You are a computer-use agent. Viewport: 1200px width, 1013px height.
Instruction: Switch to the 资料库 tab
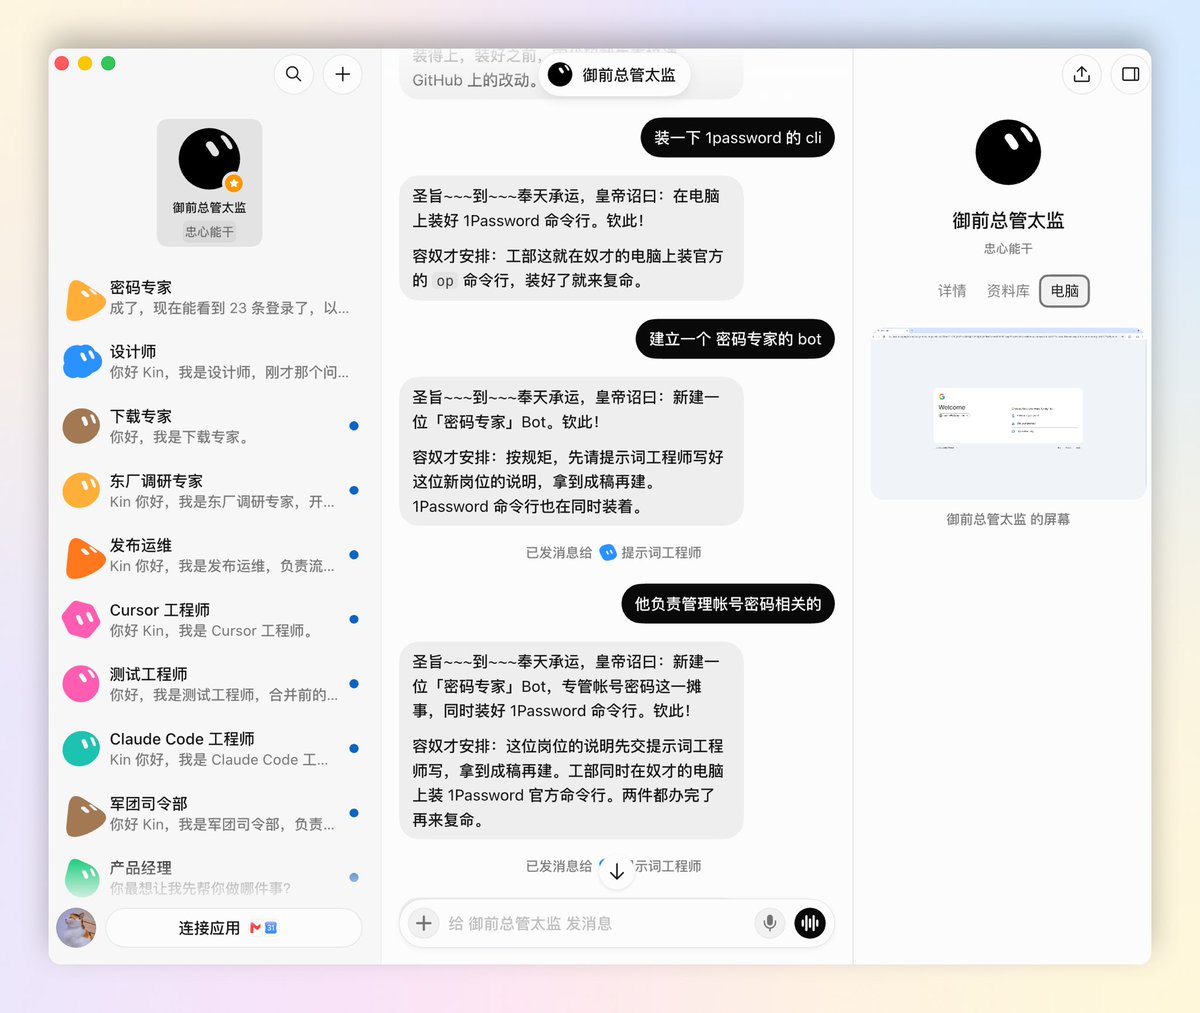(1008, 291)
